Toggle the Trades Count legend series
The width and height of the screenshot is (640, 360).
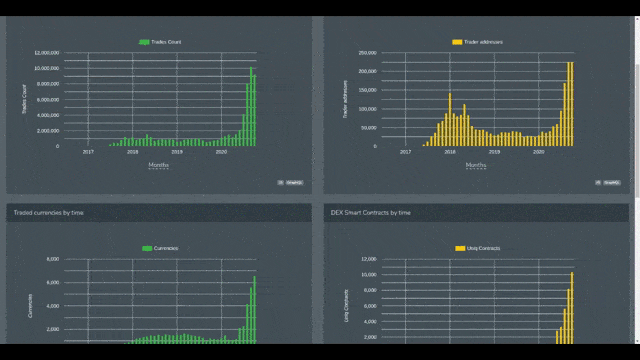coord(160,42)
